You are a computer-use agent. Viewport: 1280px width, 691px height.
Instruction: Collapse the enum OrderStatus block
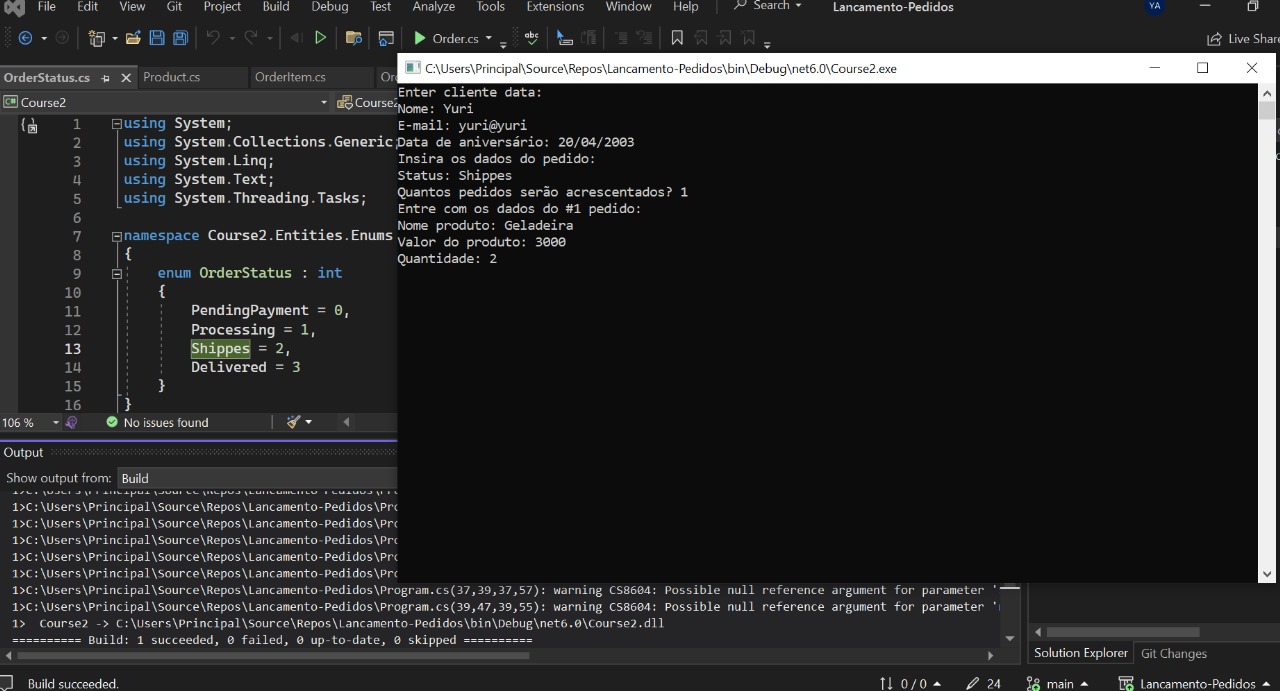click(117, 273)
